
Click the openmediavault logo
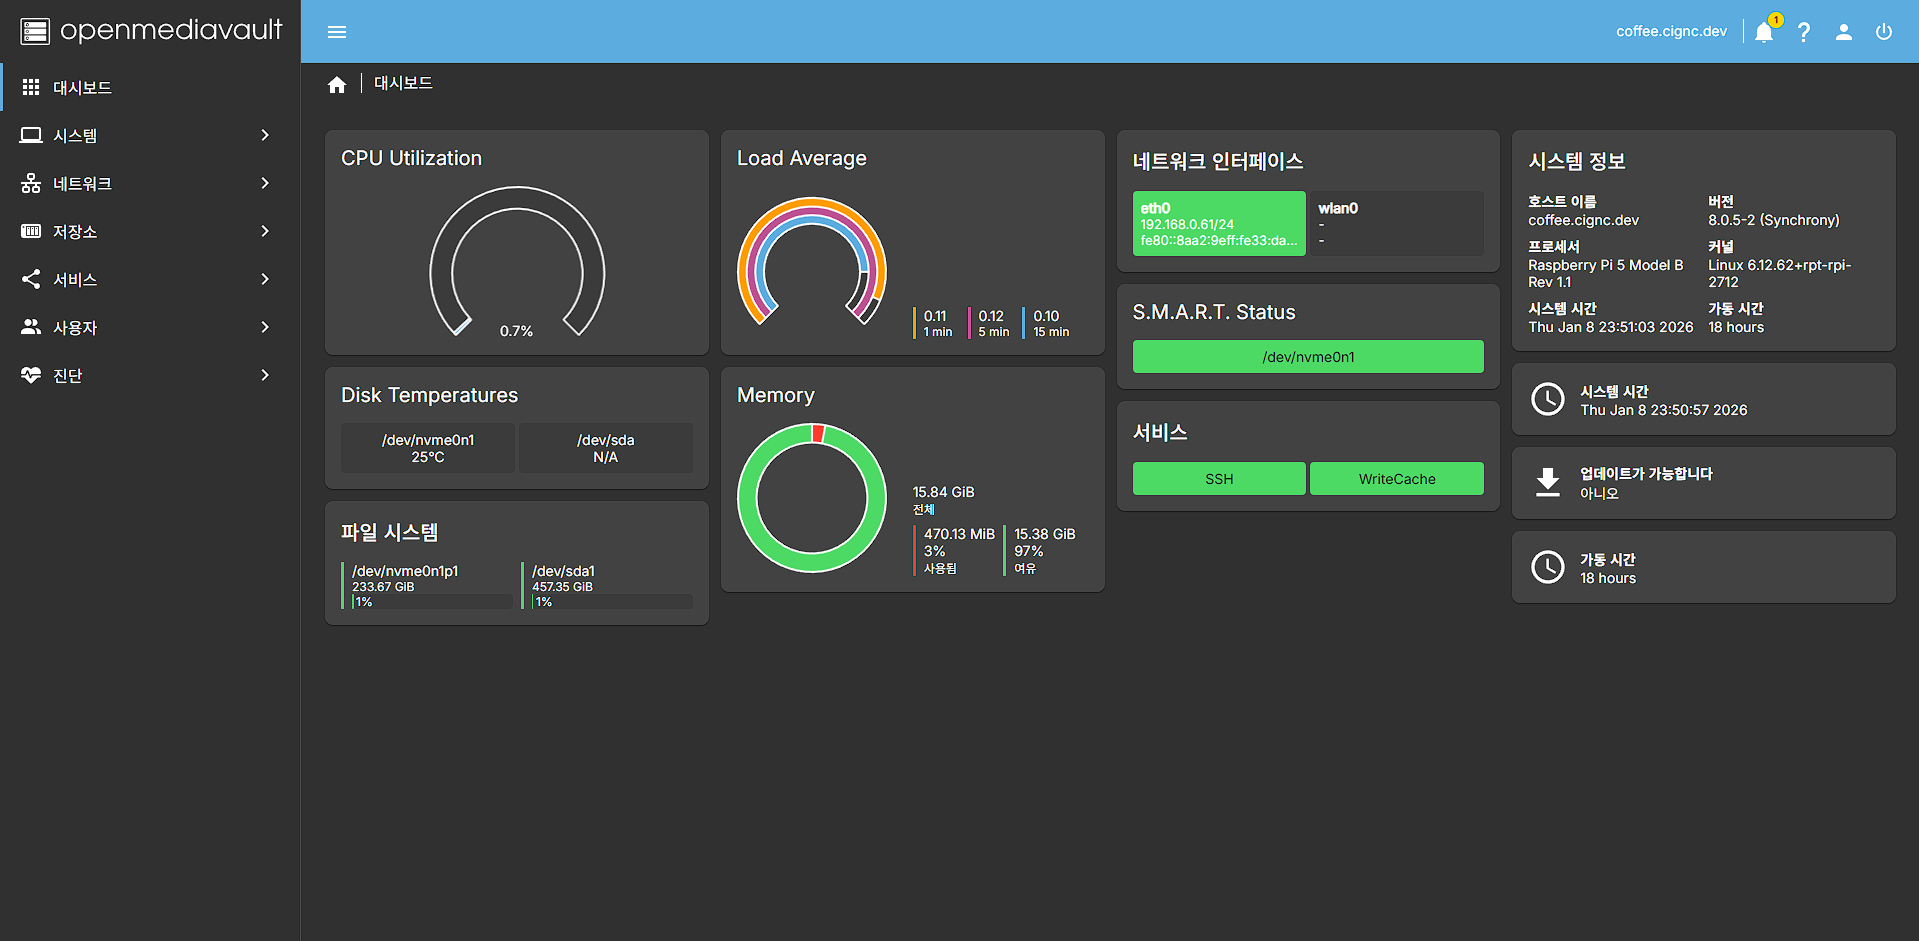pyautogui.click(x=150, y=31)
